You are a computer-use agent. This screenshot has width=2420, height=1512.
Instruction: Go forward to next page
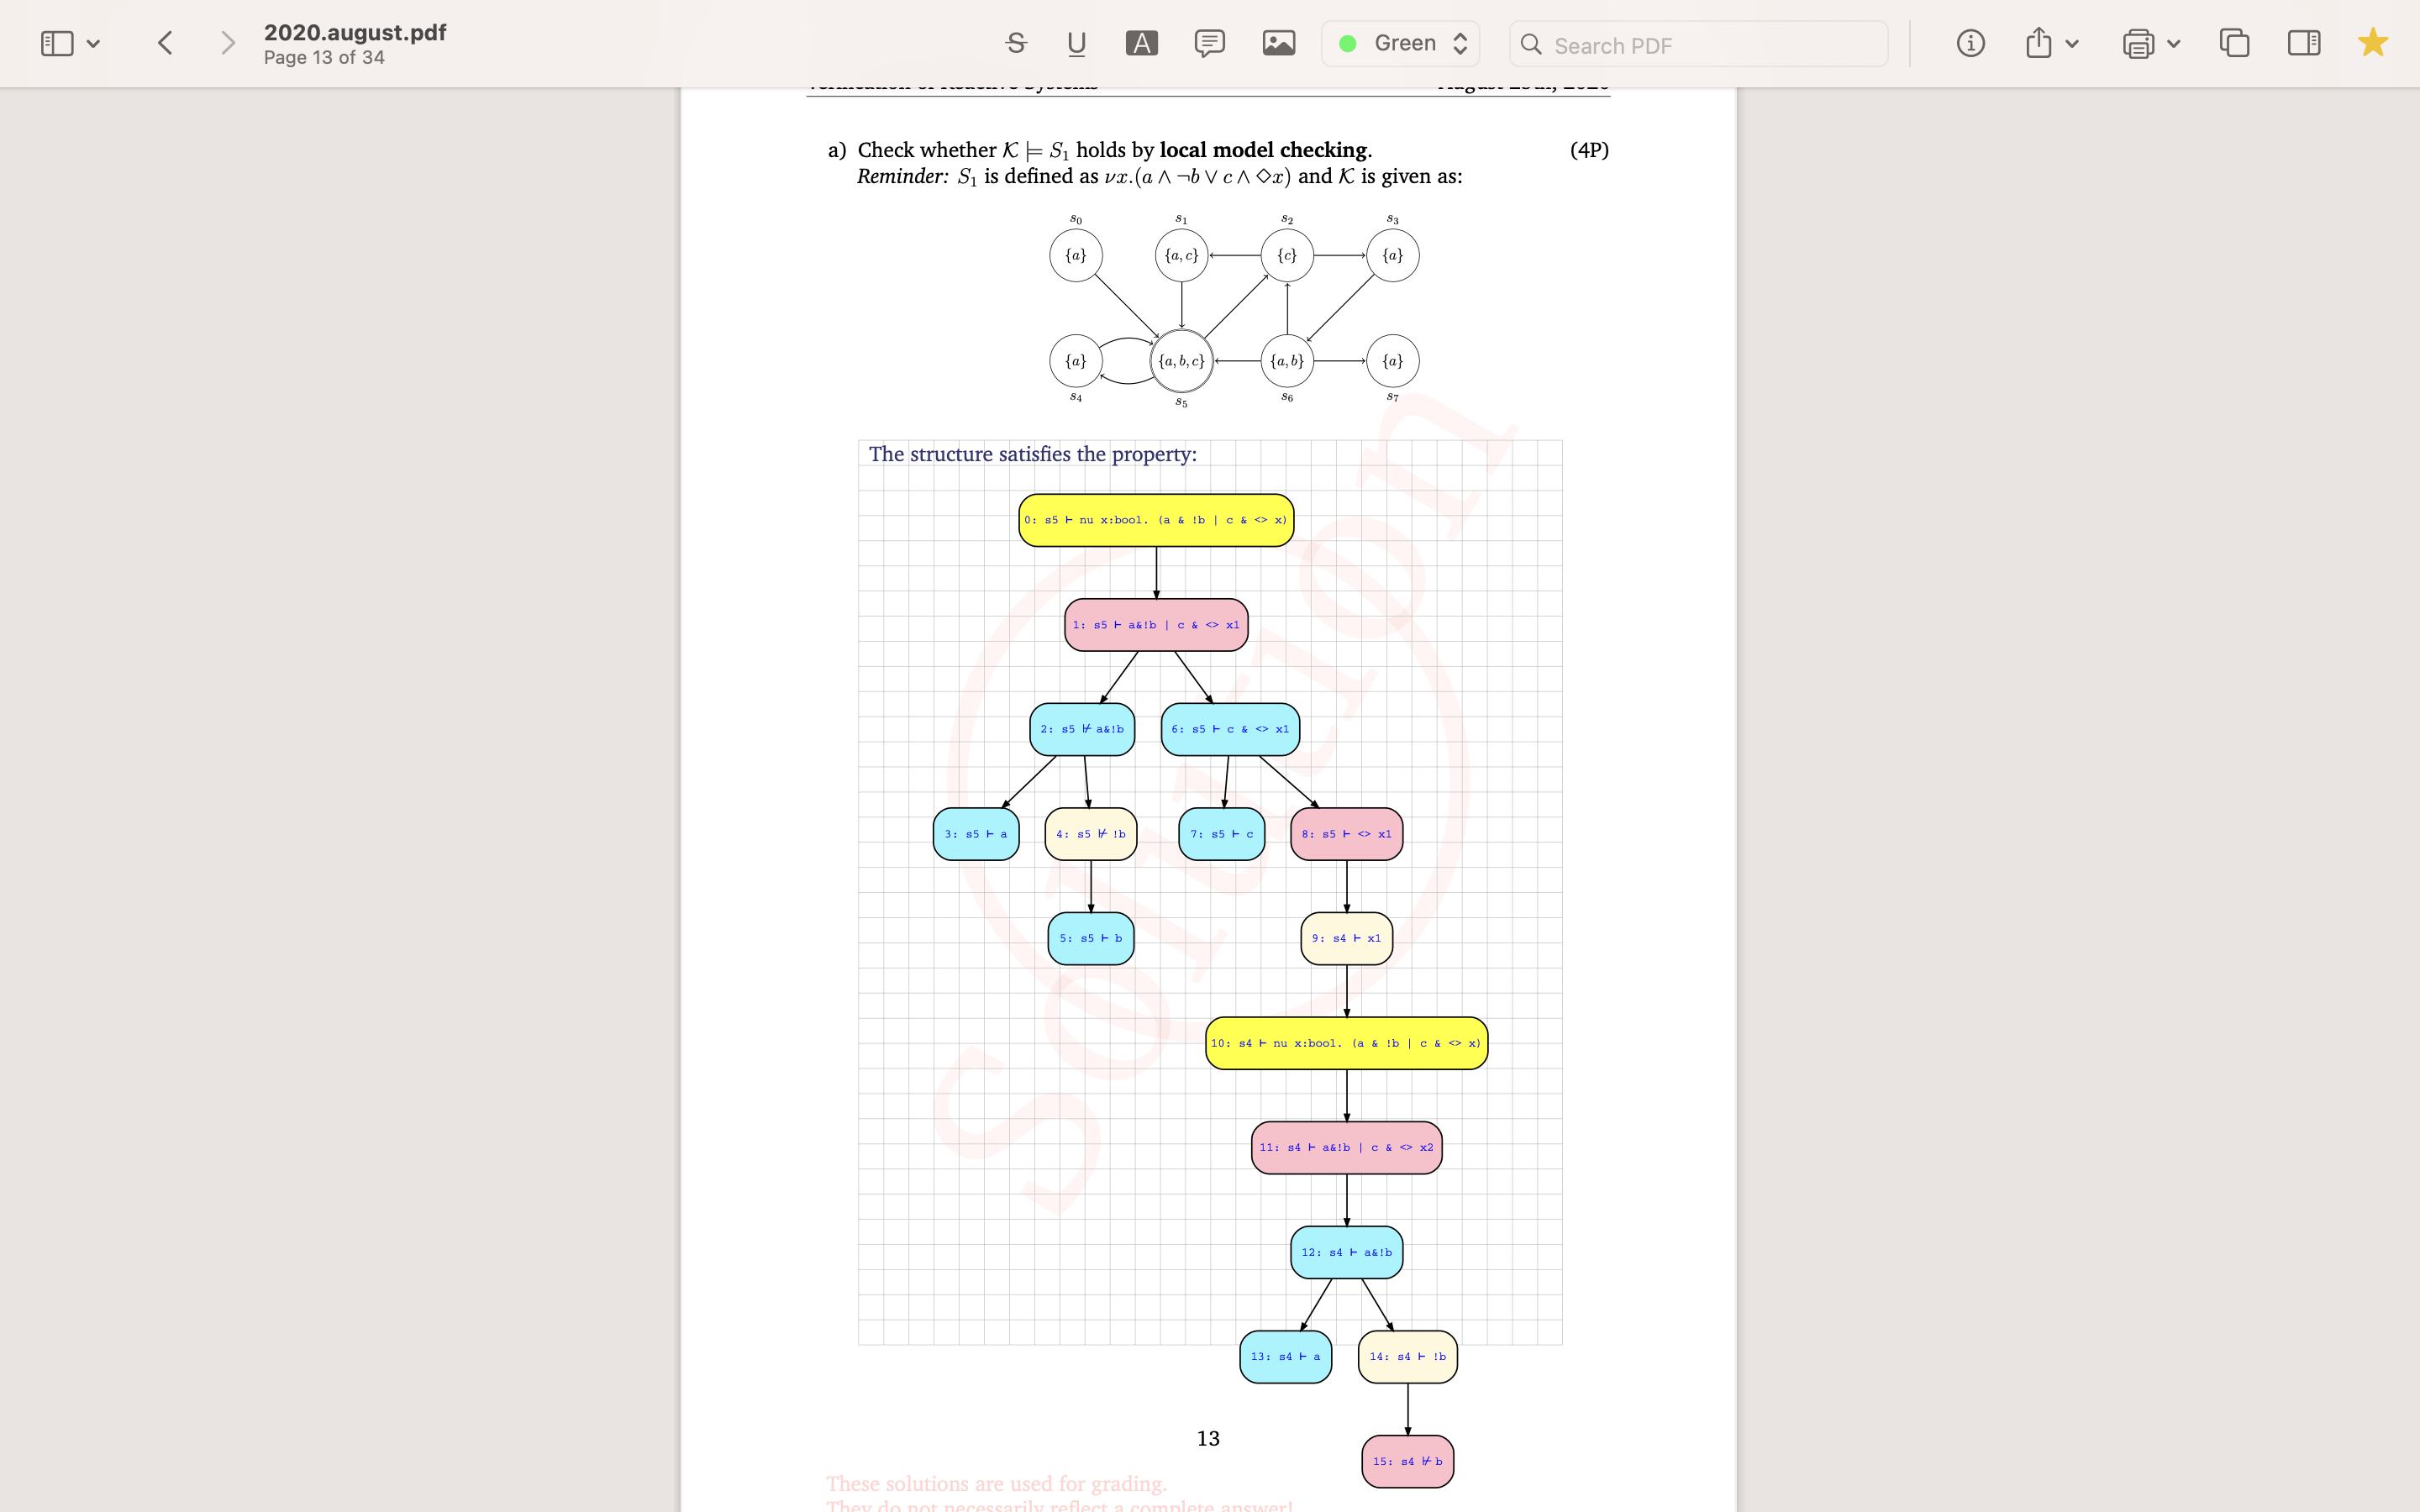[x=228, y=43]
